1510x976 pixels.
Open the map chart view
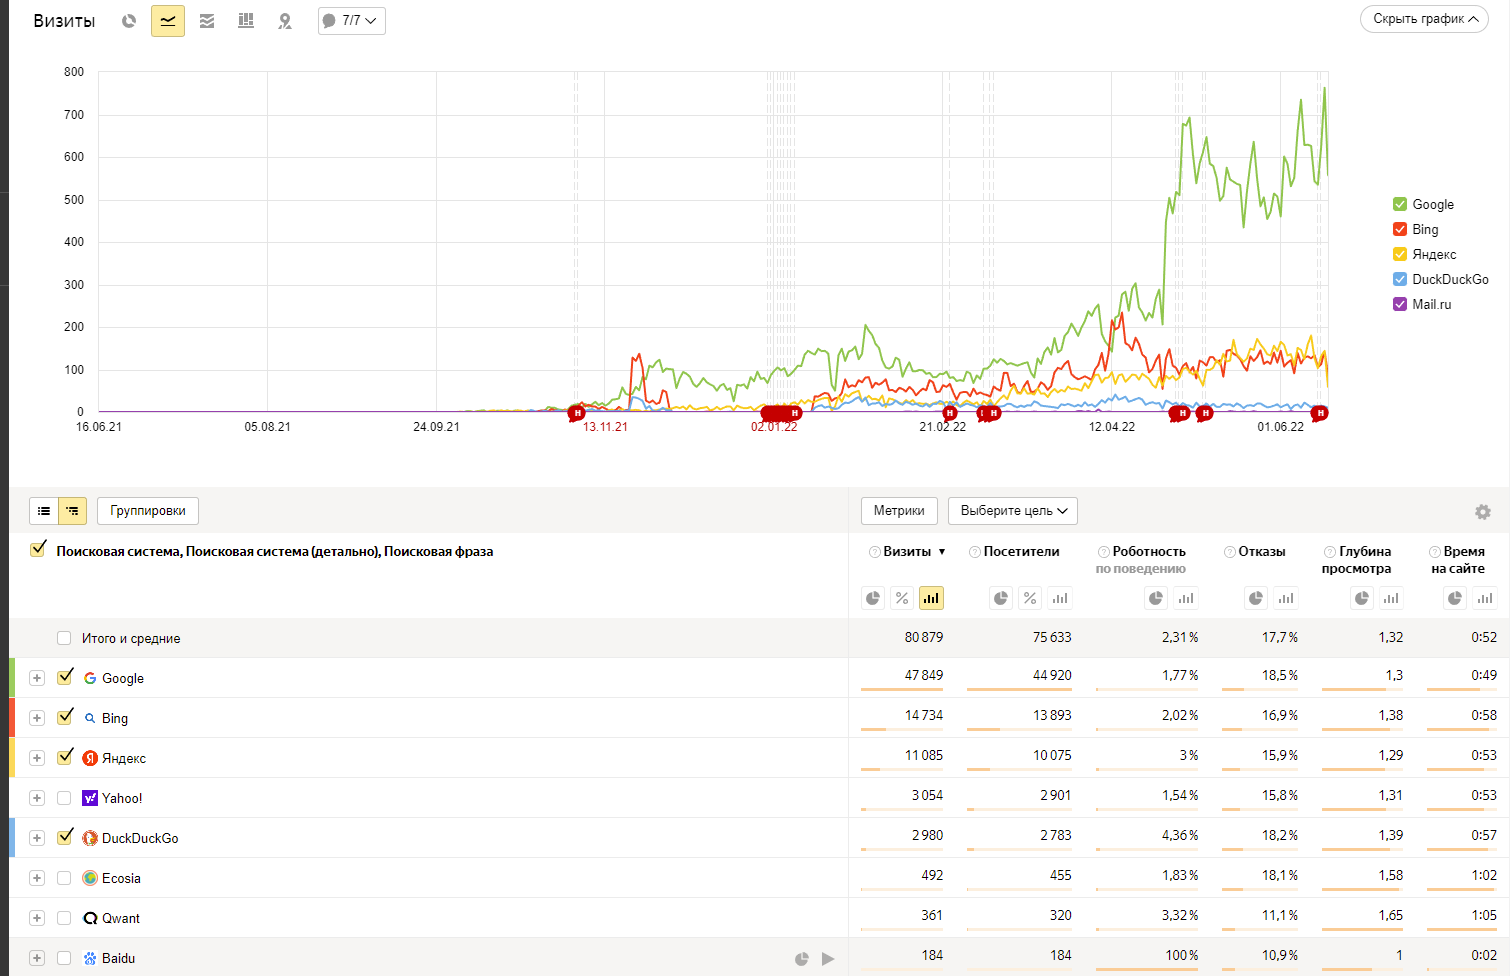pyautogui.click(x=285, y=21)
